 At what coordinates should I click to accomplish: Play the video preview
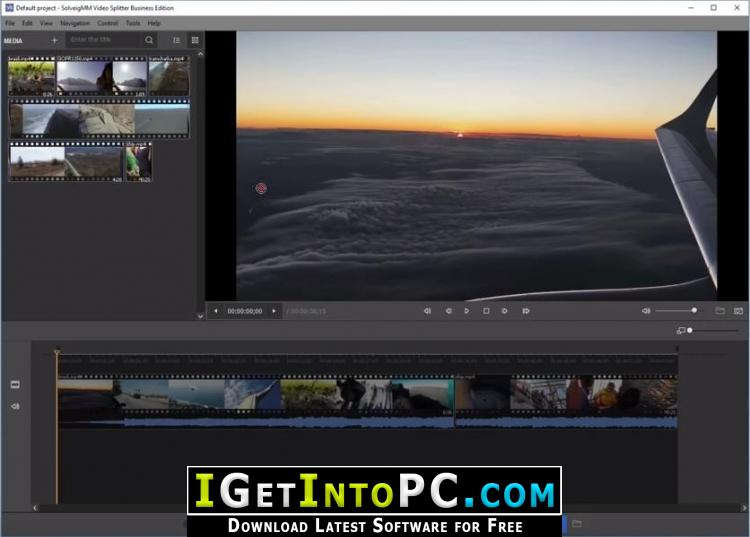pos(467,311)
